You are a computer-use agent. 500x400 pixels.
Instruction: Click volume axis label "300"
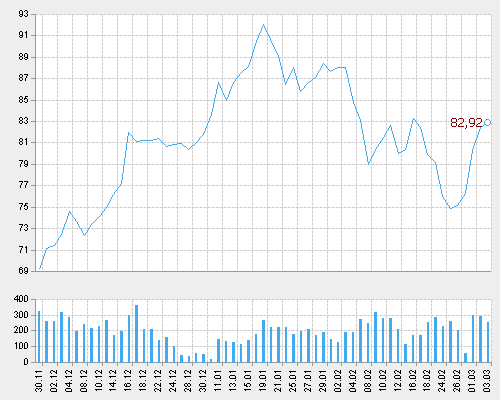pos(21,315)
